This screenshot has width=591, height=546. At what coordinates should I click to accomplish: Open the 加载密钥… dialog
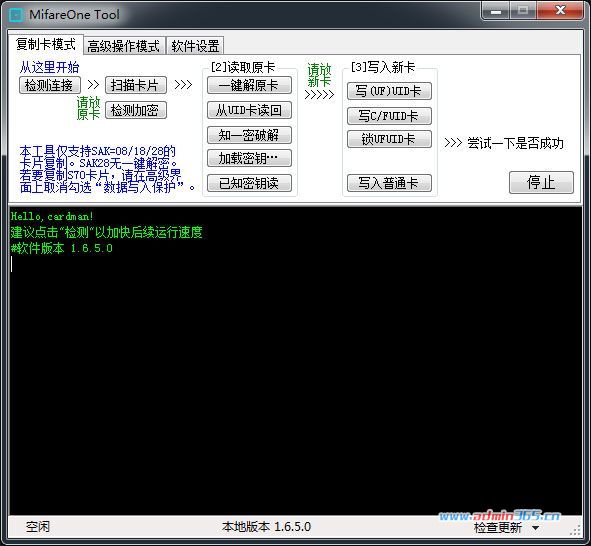point(249,158)
